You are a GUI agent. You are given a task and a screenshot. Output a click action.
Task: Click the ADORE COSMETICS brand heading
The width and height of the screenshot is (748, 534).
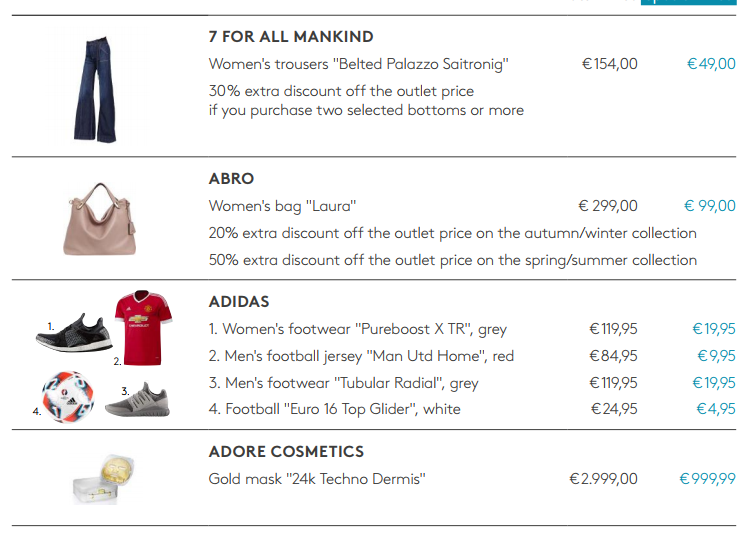[286, 452]
